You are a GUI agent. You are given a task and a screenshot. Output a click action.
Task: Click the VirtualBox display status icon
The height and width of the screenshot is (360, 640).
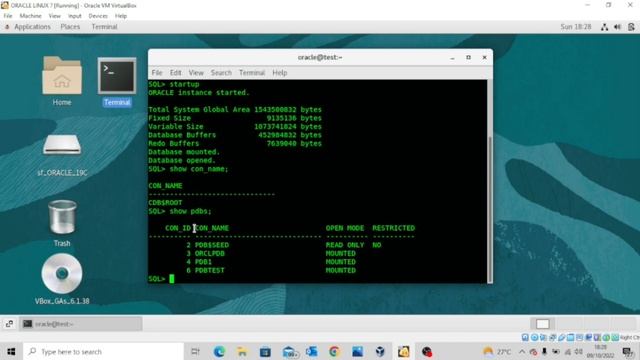pos(580,337)
